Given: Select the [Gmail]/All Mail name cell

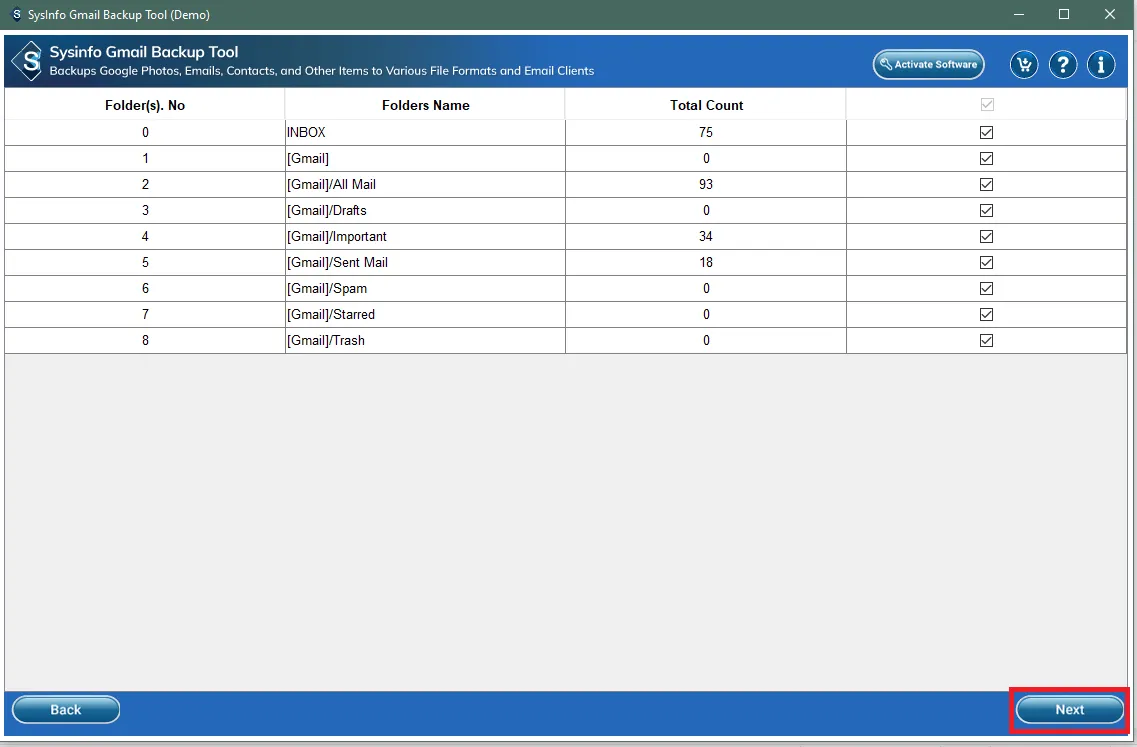Looking at the screenshot, I should pos(425,185).
